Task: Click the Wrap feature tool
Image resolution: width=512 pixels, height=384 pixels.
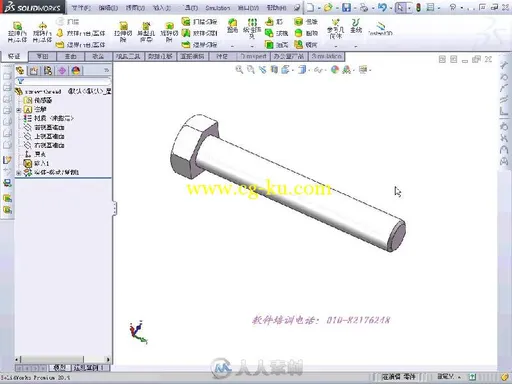Action: [306, 22]
